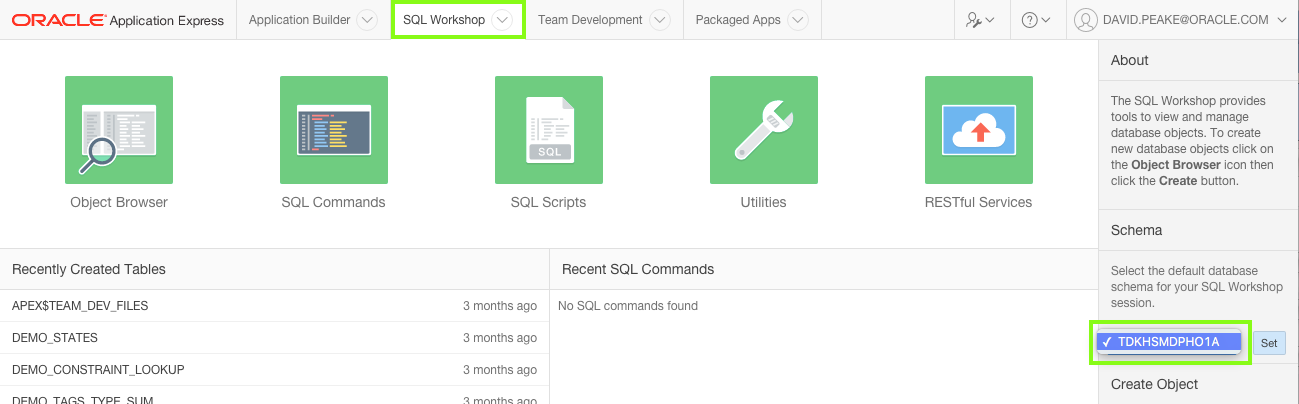Viewport: 1299px width, 404px height.
Task: Launch the SQL Commands icon
Action: (x=334, y=130)
